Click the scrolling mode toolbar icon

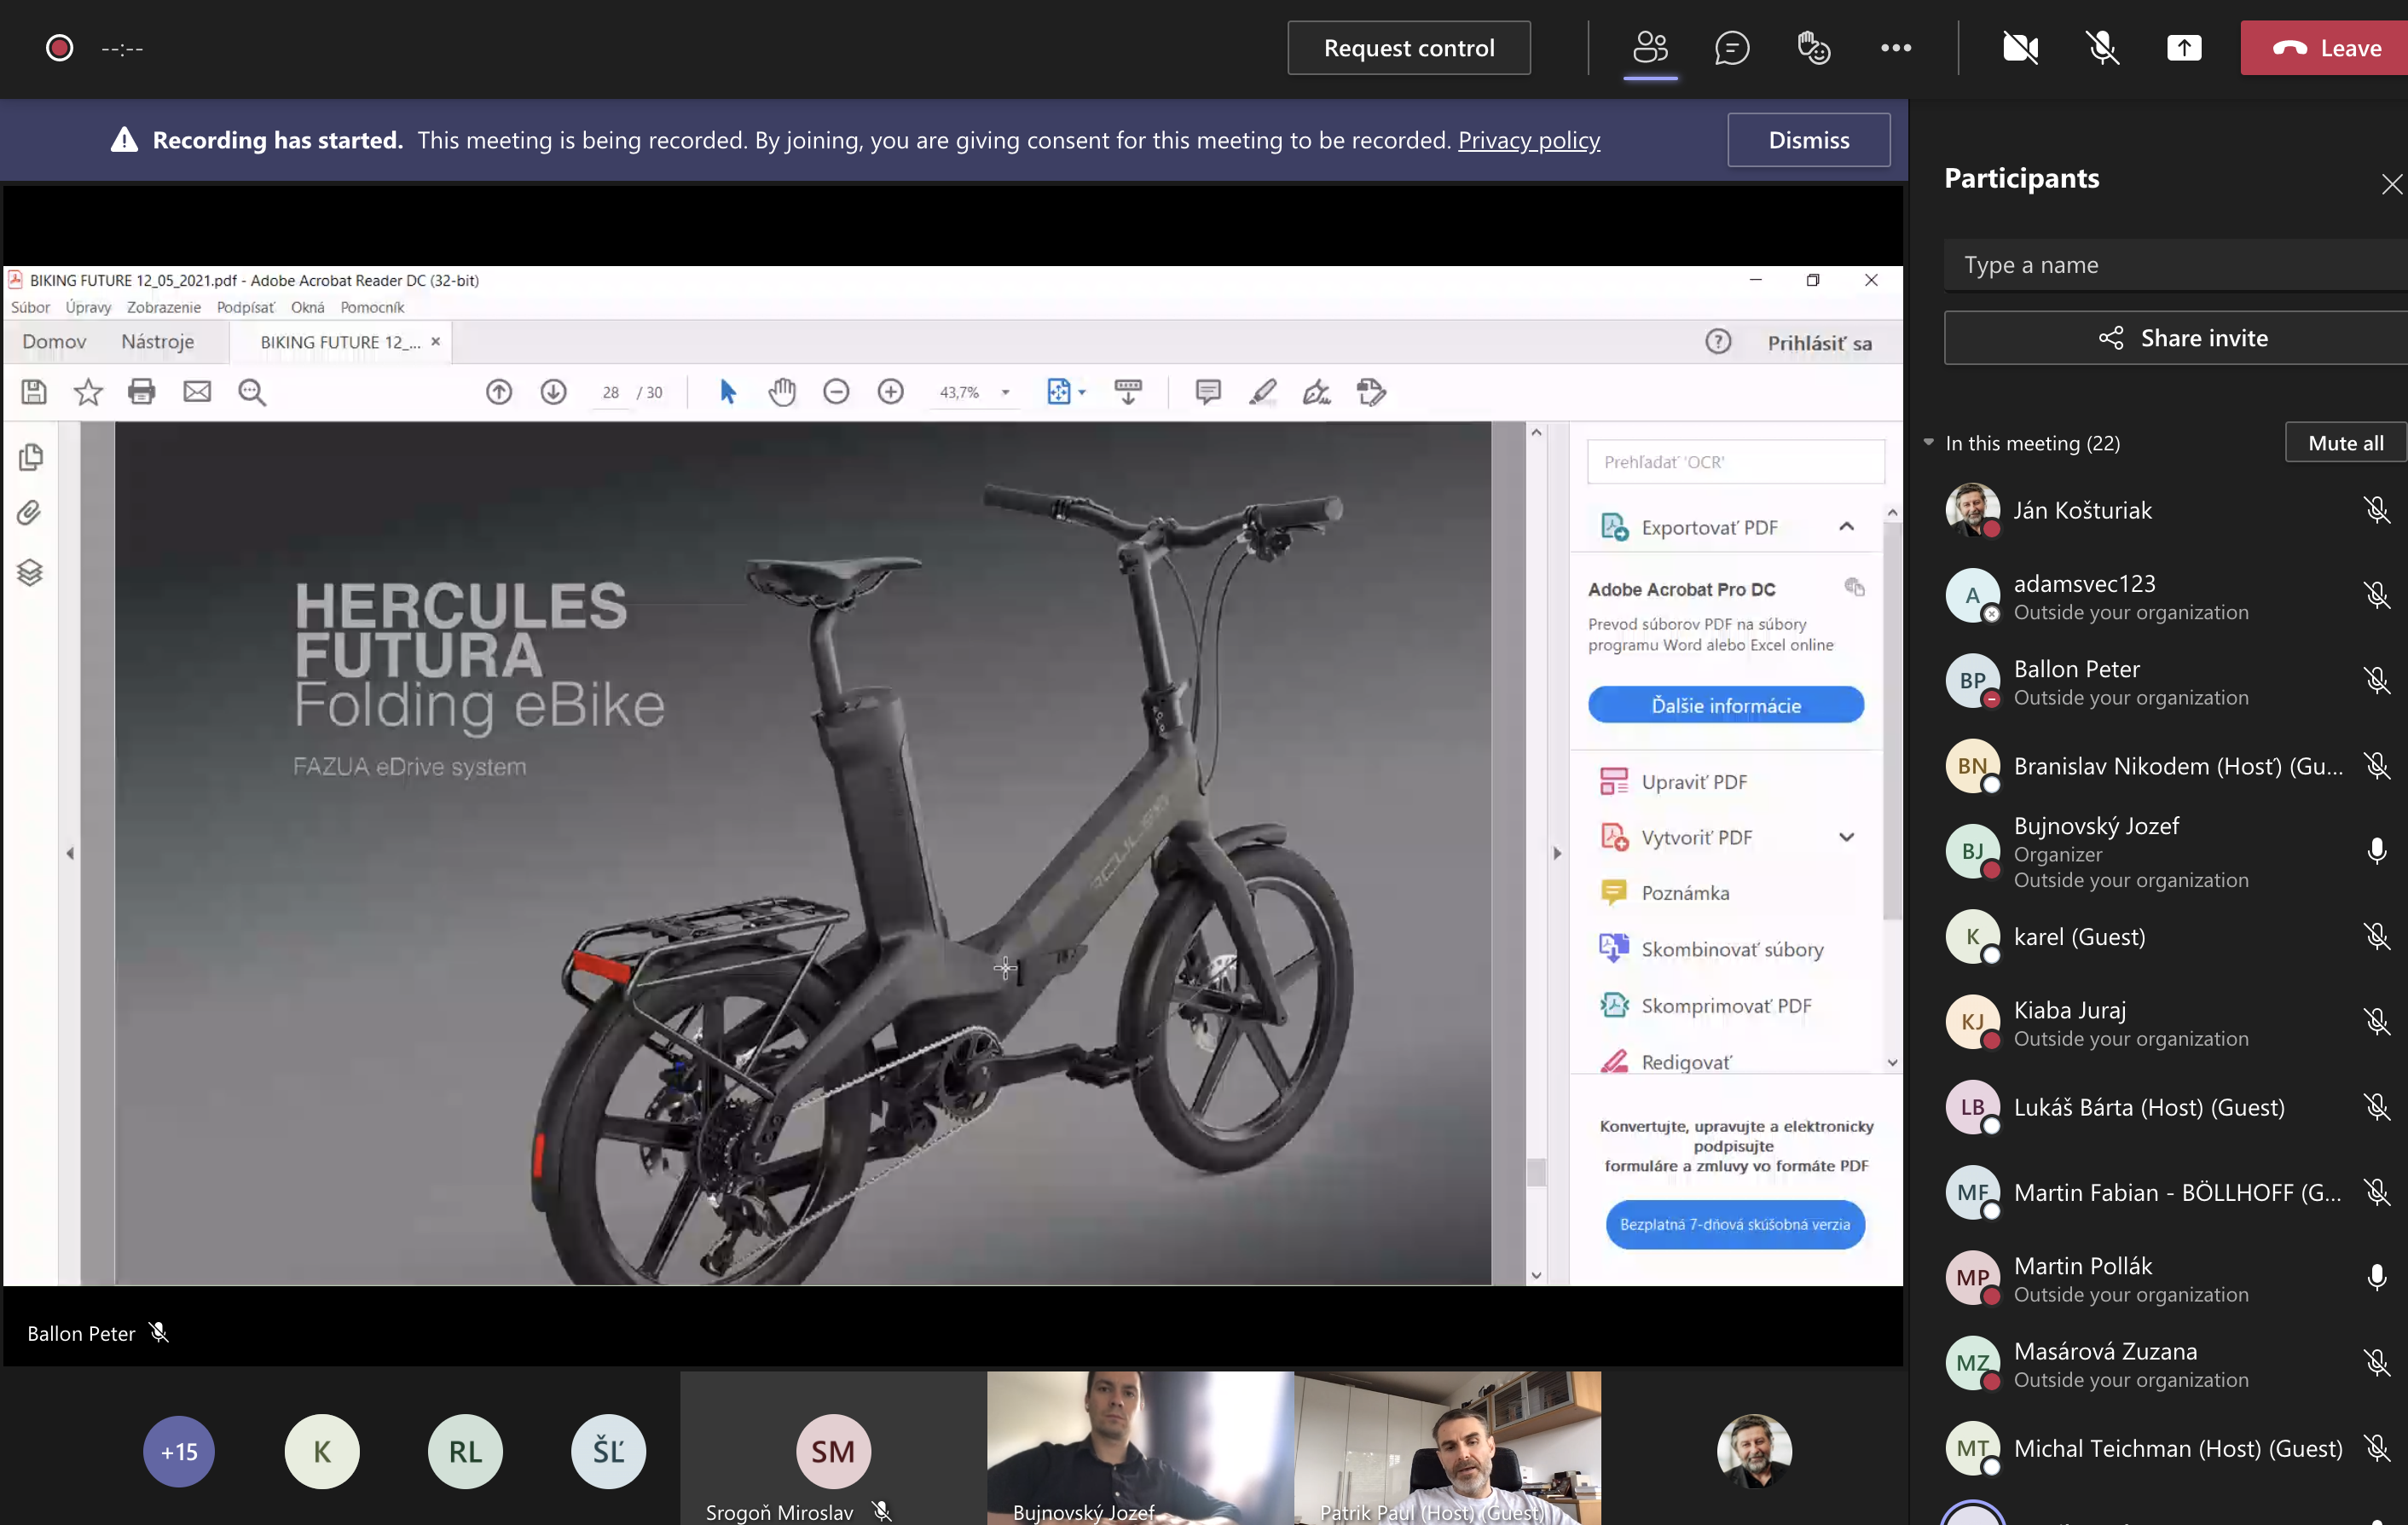(1128, 392)
